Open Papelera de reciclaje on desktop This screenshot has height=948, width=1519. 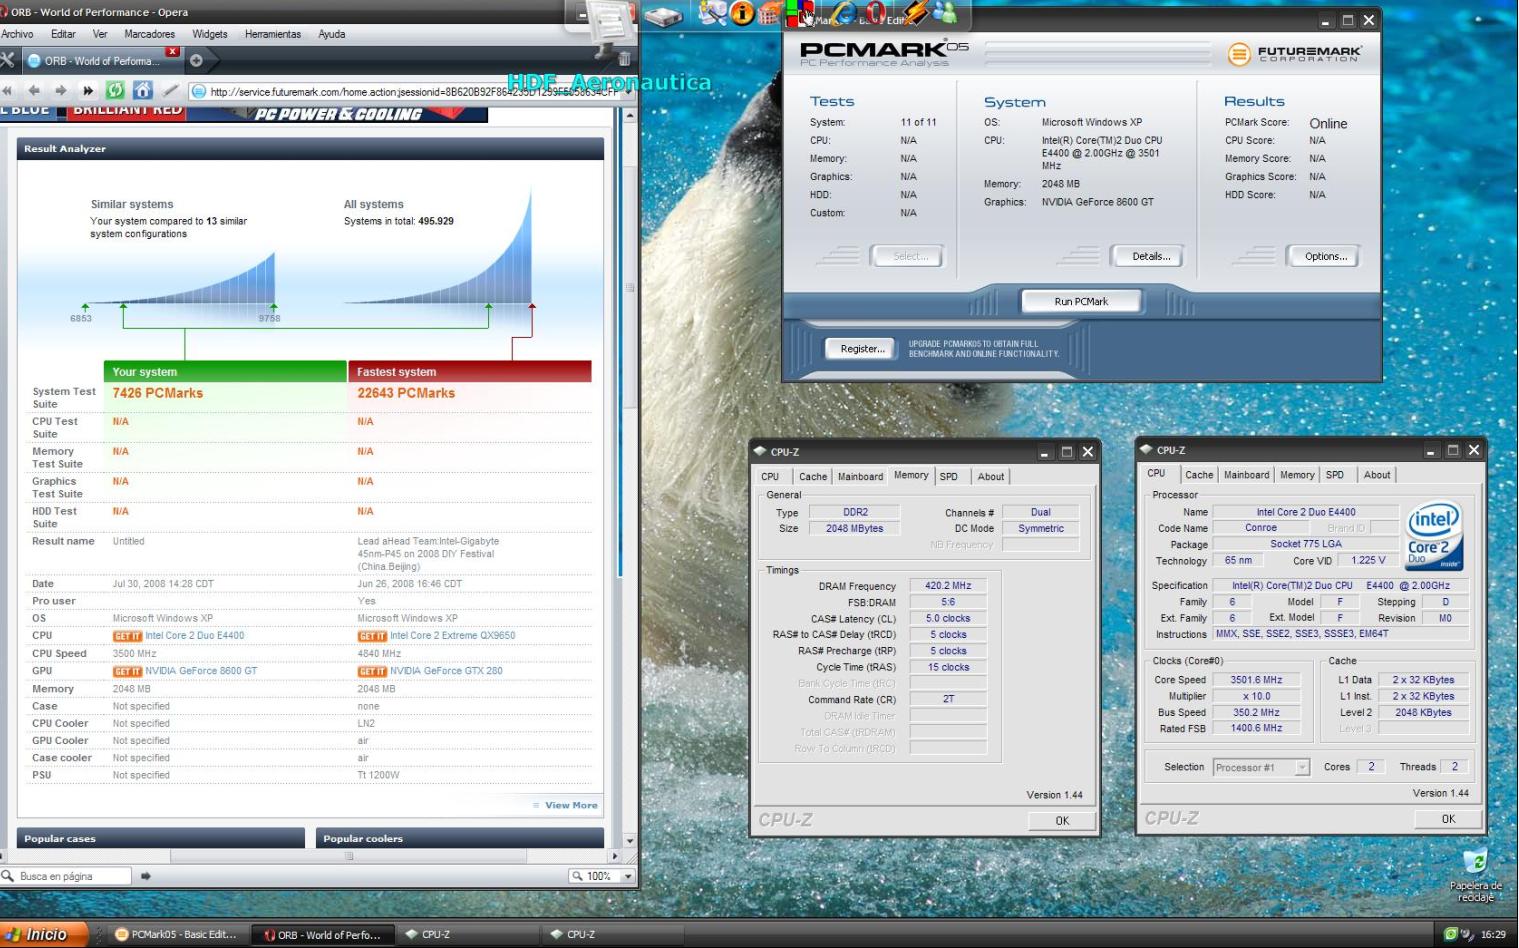1475,874
